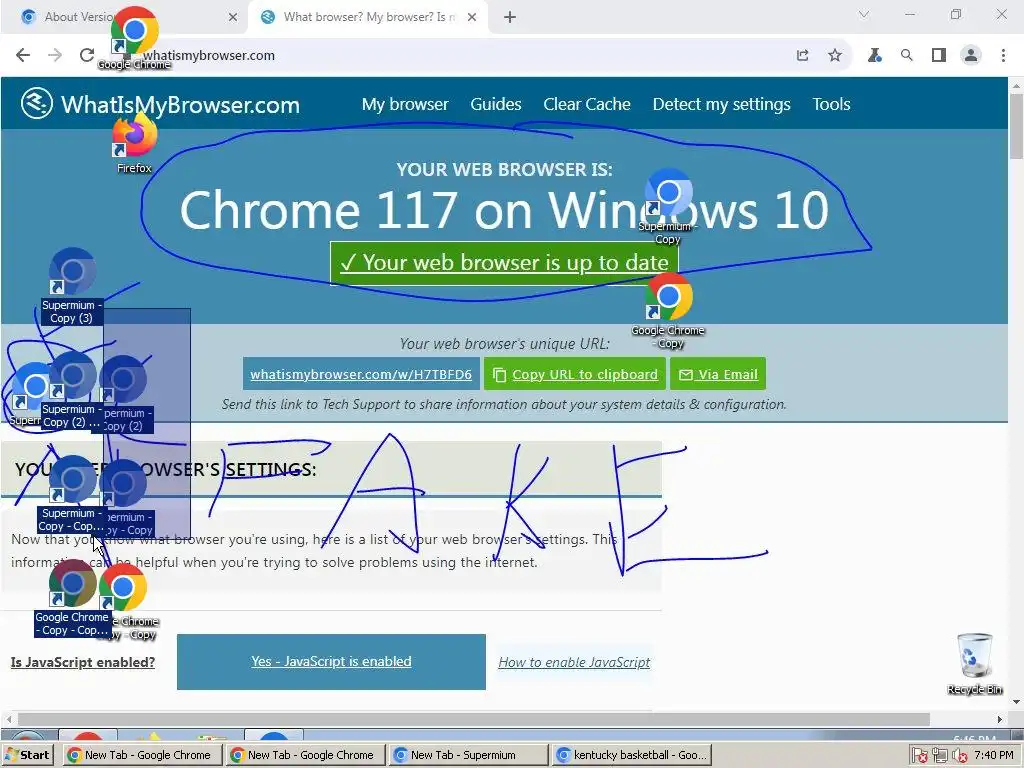Click Yes - JavaScript is enabled
The image size is (1024, 768).
(331, 662)
